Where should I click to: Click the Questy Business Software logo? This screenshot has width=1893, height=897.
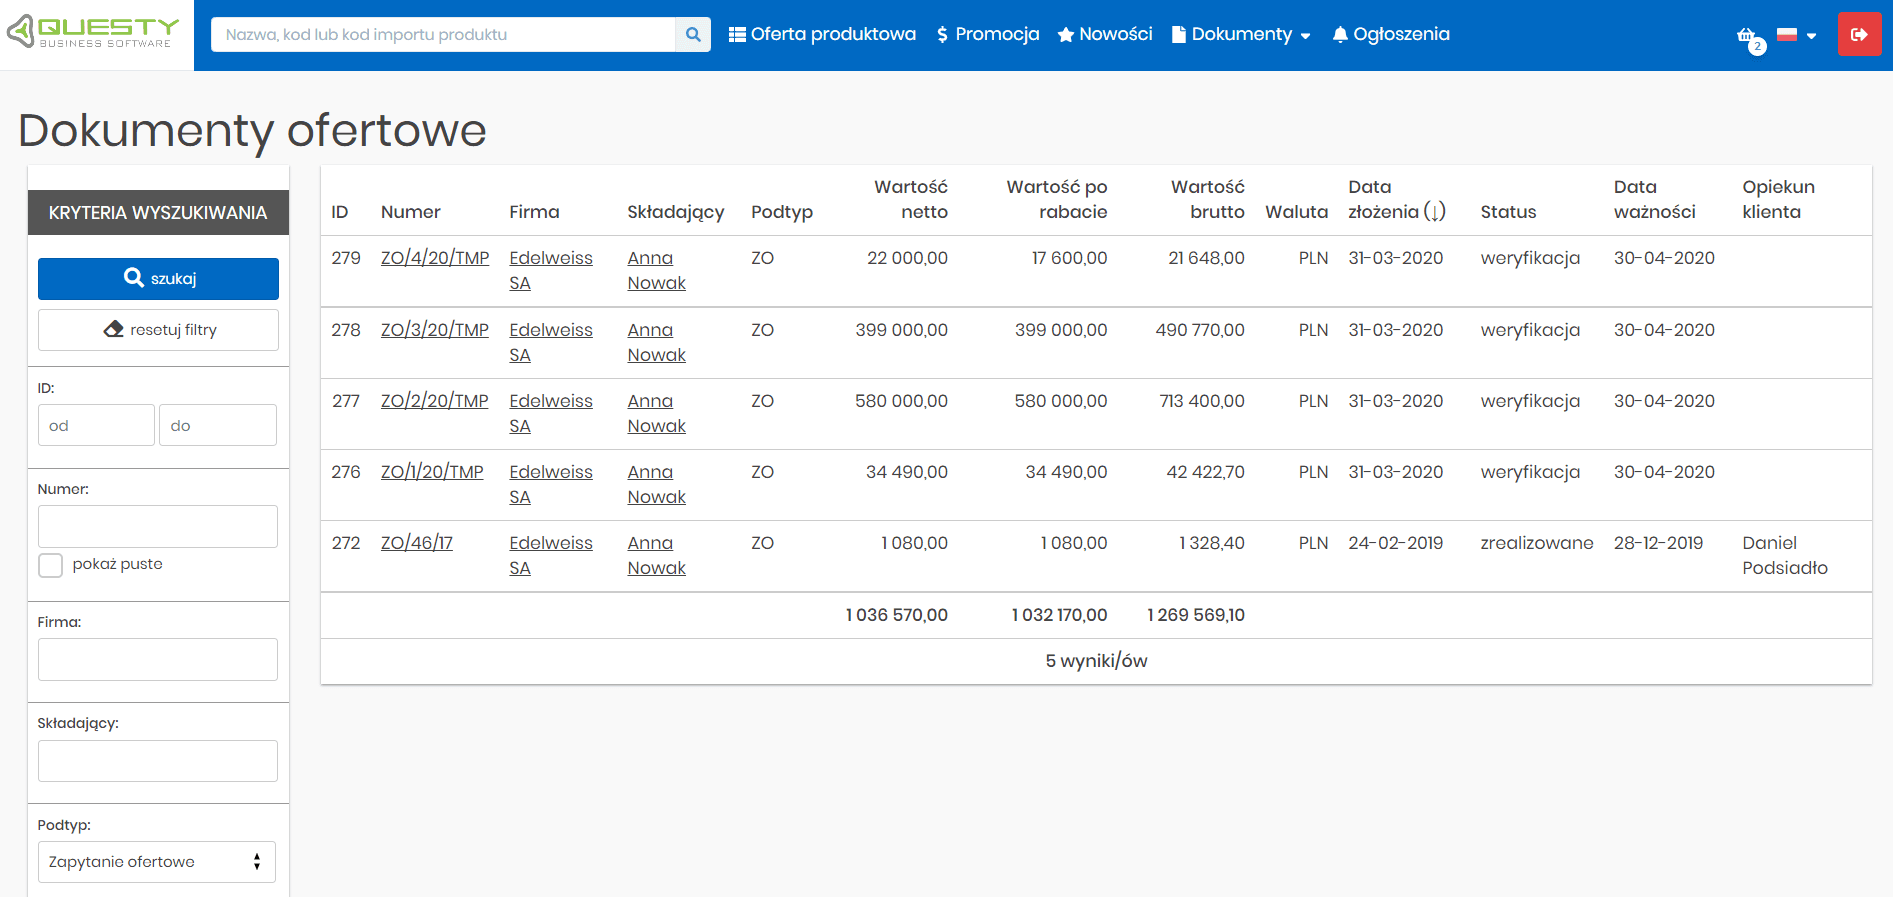click(93, 32)
